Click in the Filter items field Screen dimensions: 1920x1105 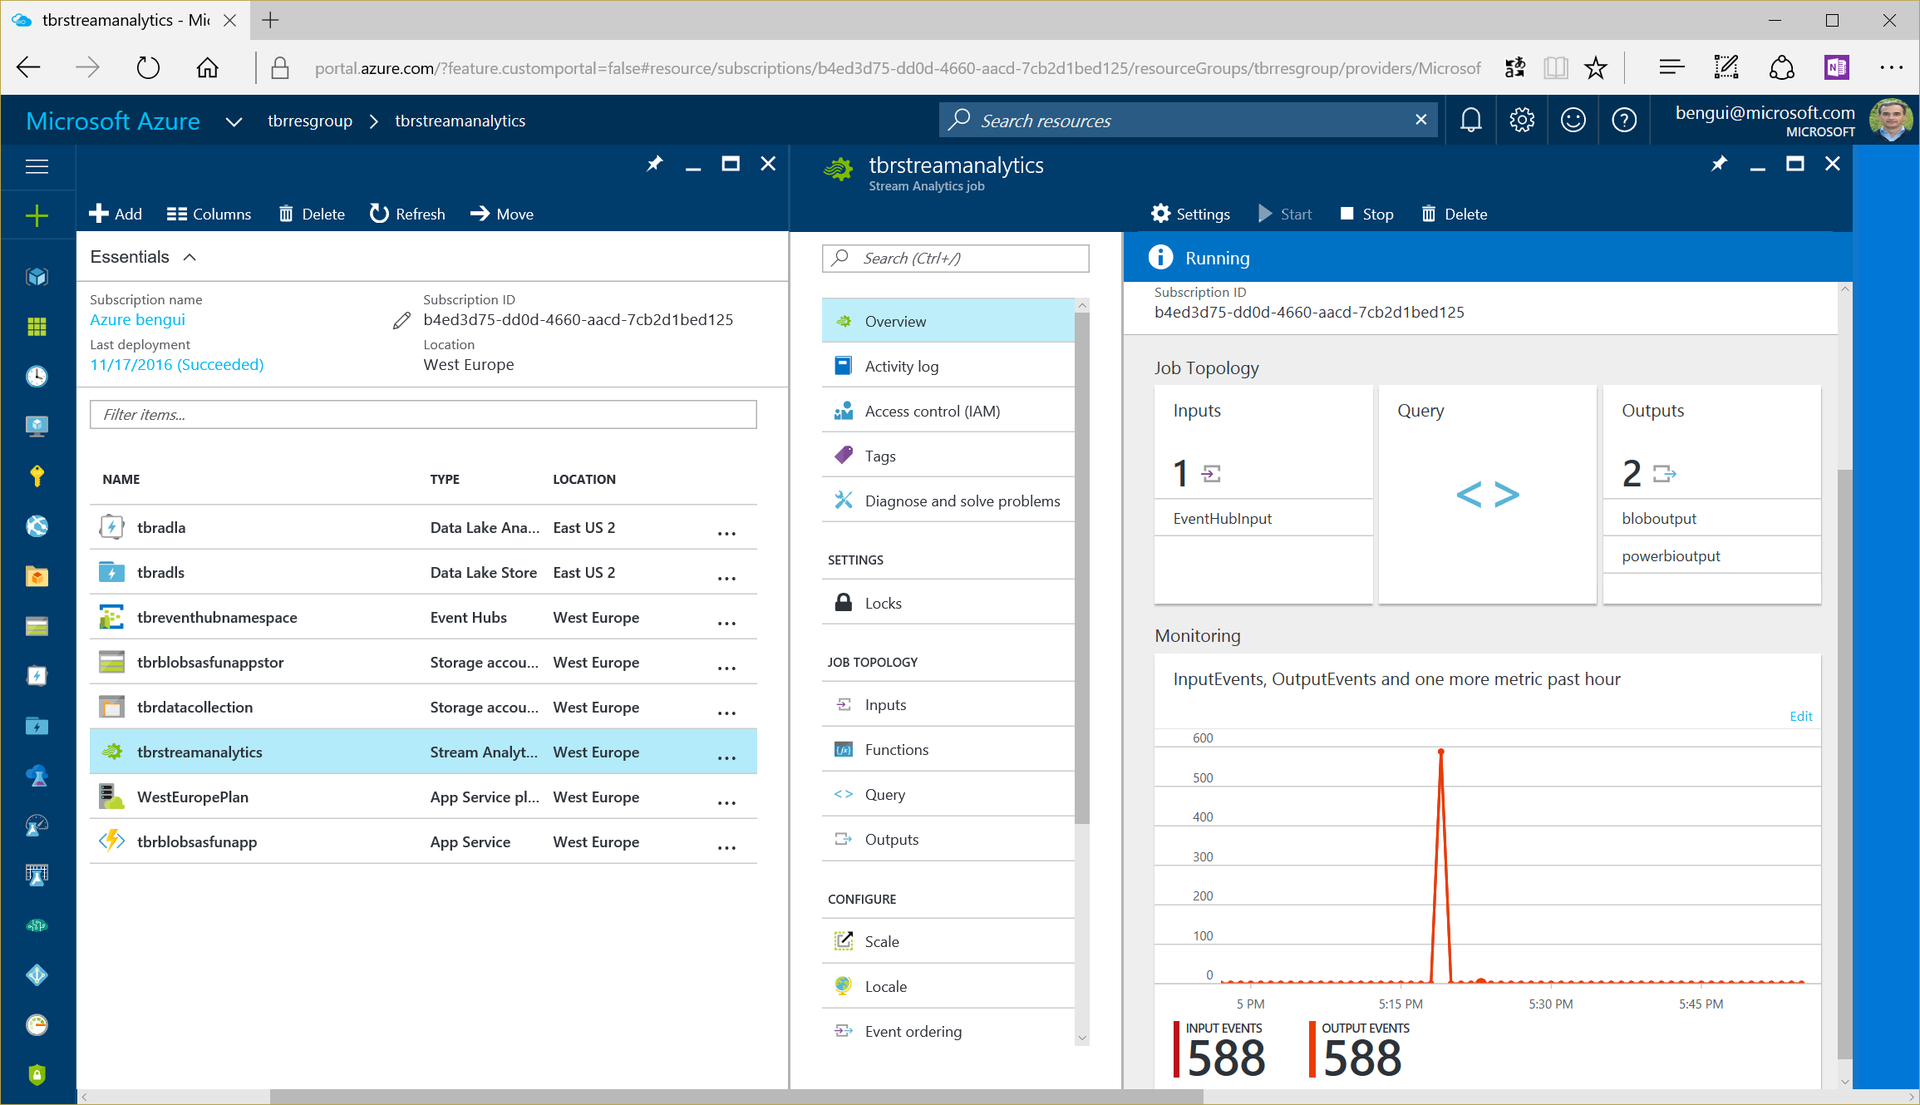point(423,414)
